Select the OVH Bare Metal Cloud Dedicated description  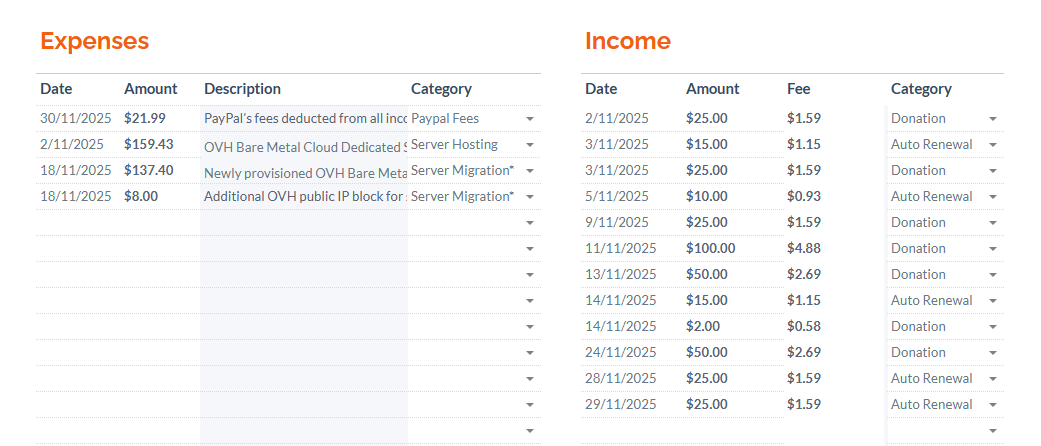304,146
